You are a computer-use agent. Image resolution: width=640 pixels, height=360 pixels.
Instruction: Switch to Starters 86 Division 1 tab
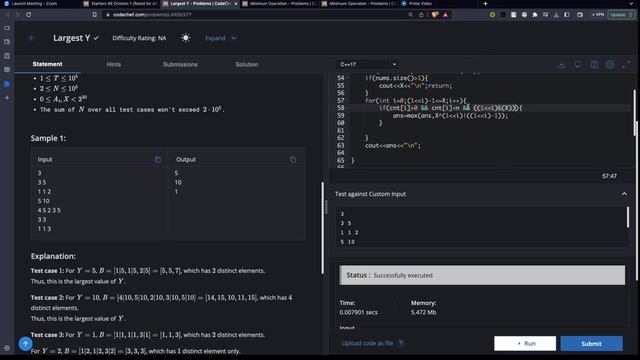(x=120, y=4)
